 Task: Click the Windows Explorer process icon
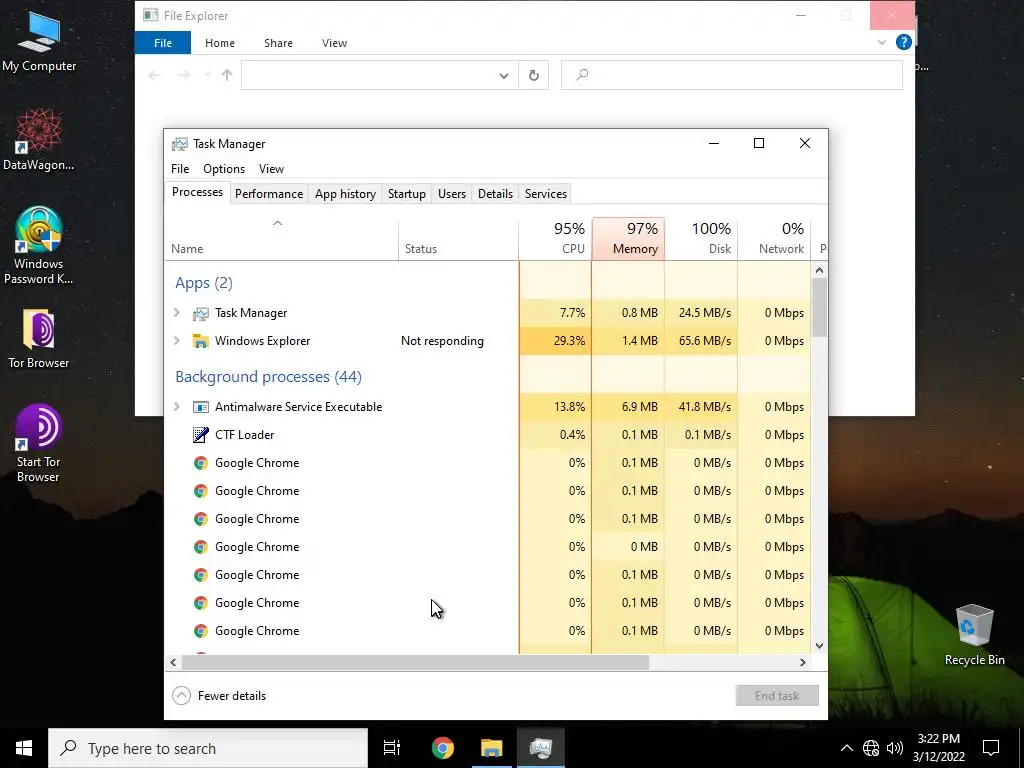tap(200, 341)
